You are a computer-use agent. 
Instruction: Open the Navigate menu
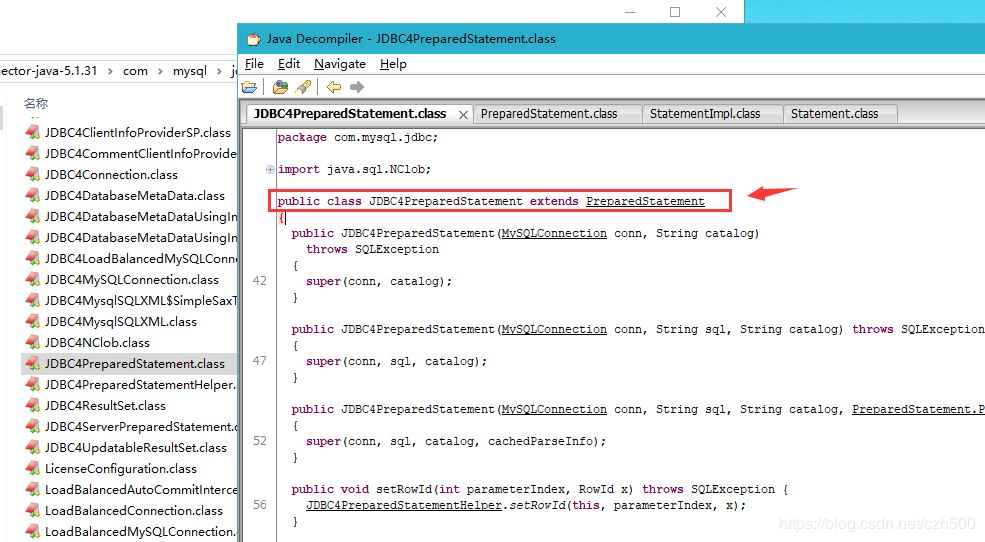[340, 64]
